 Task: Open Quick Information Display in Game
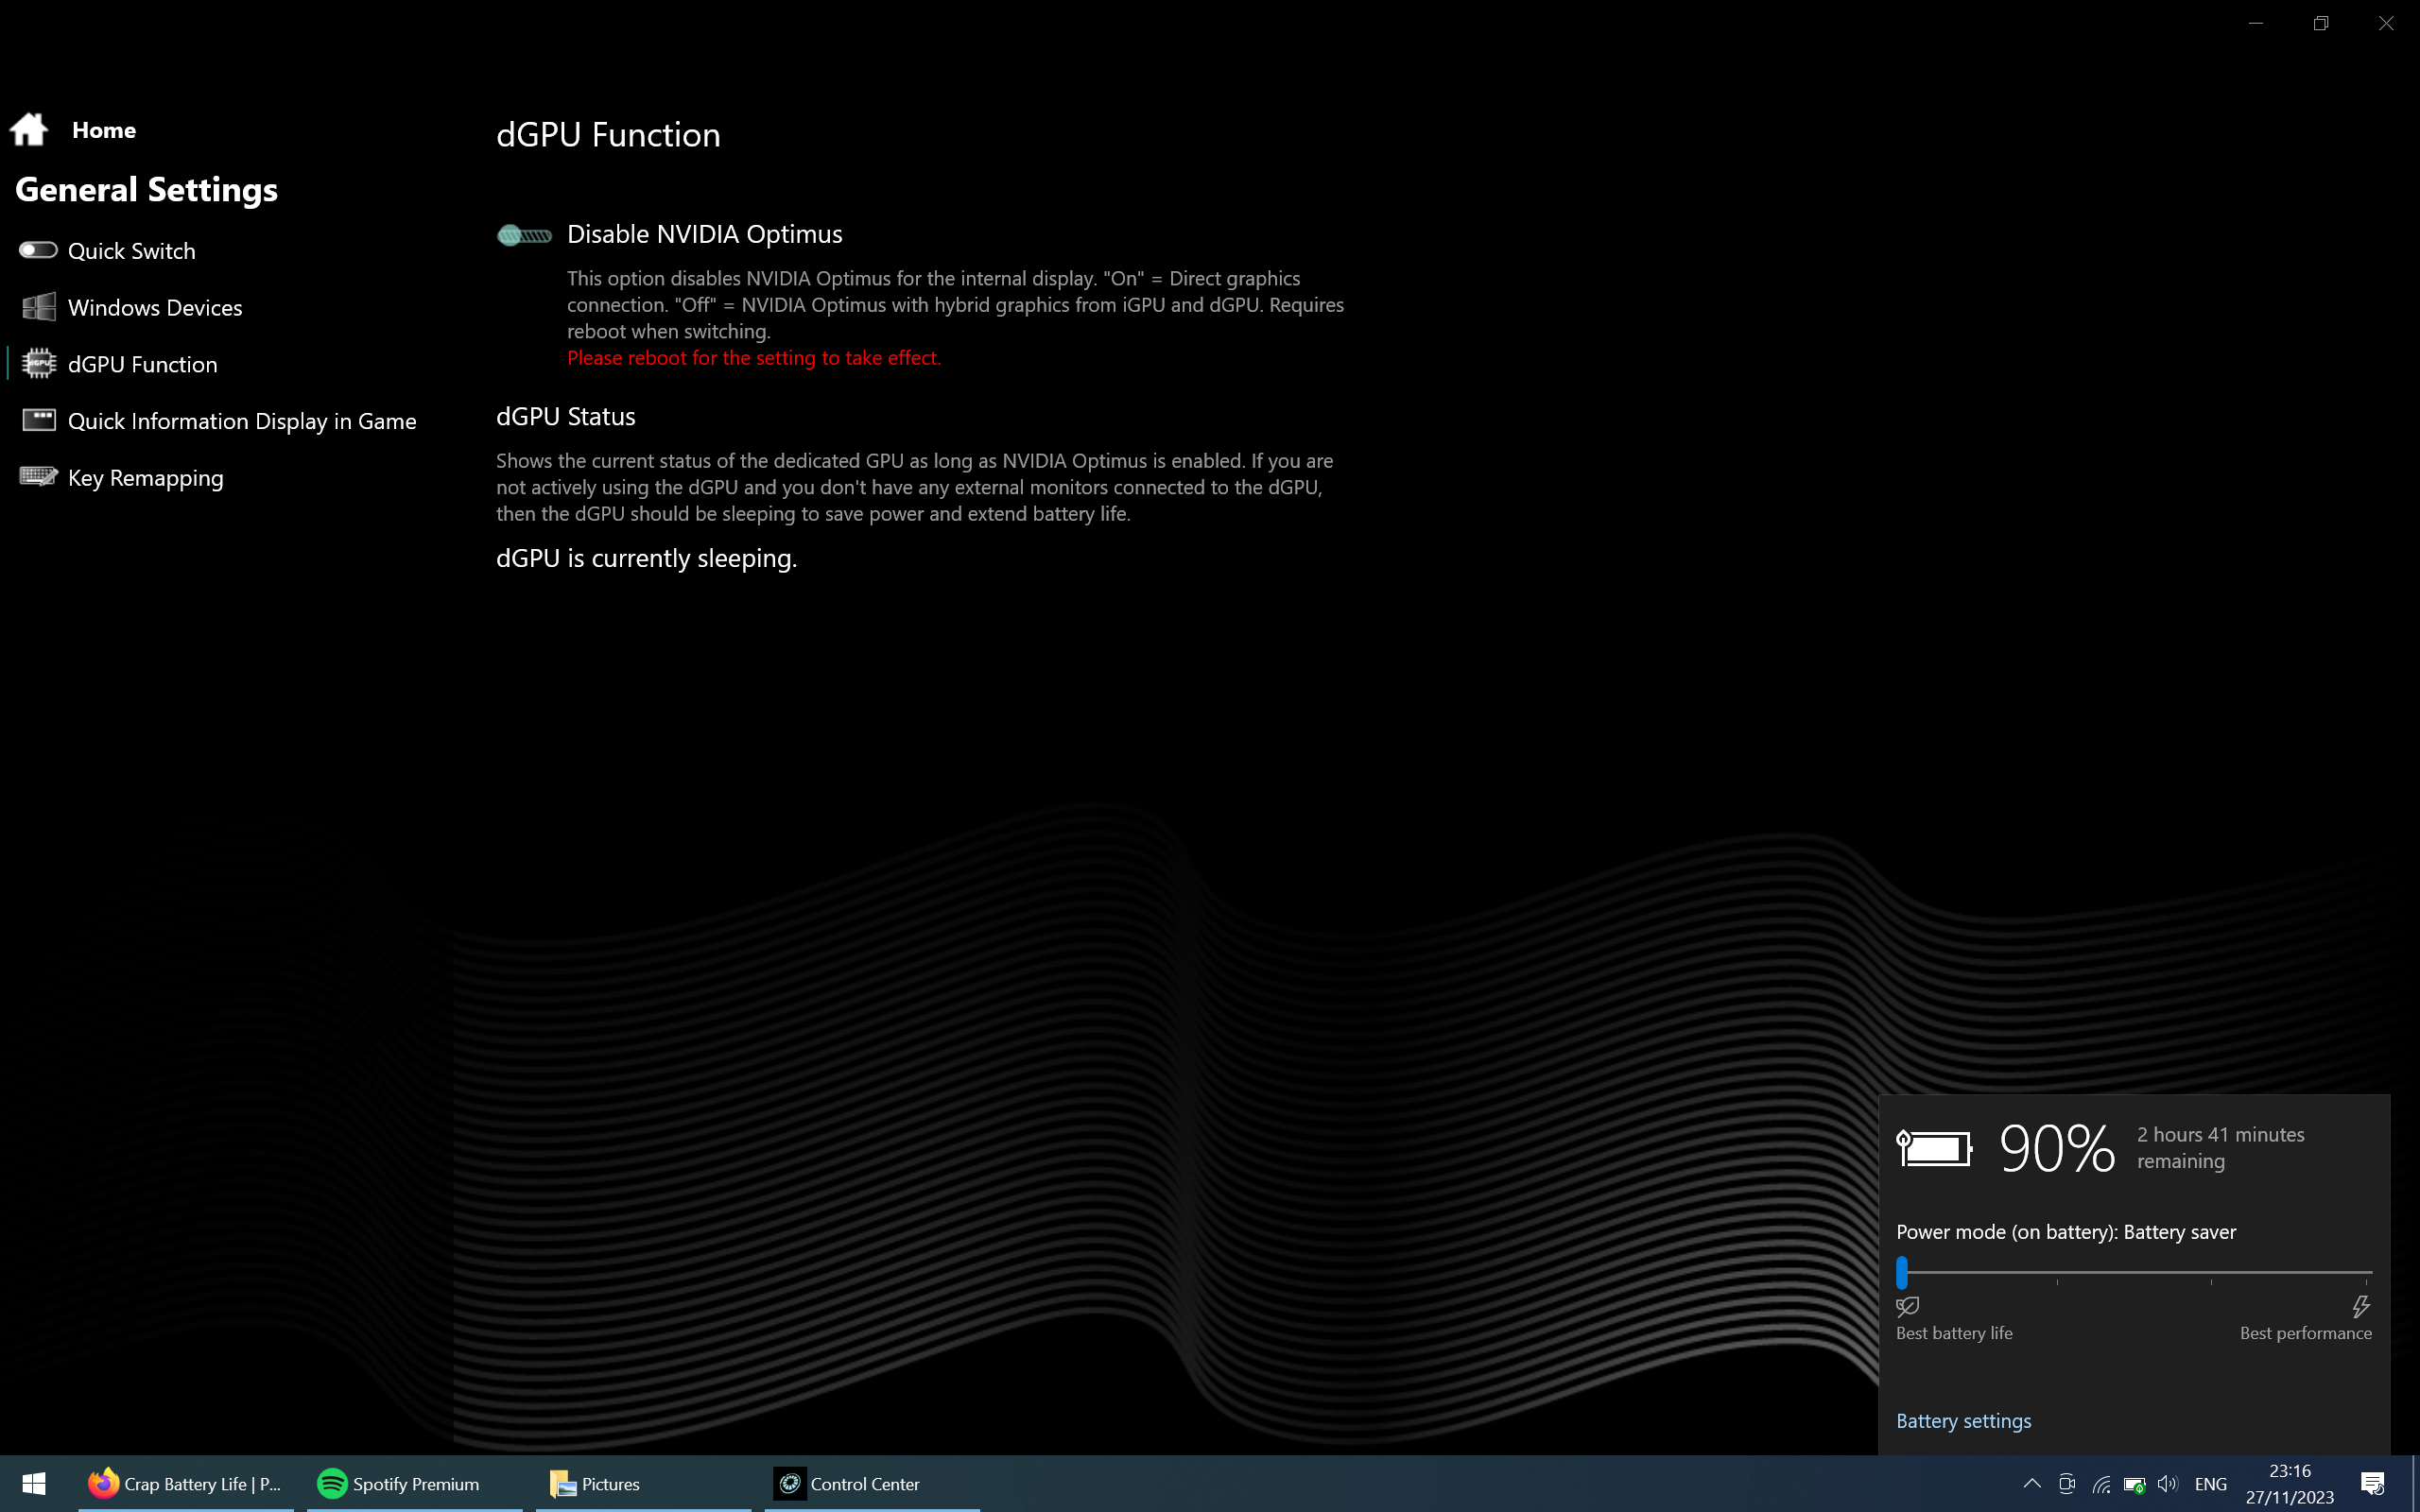pyautogui.click(x=242, y=421)
